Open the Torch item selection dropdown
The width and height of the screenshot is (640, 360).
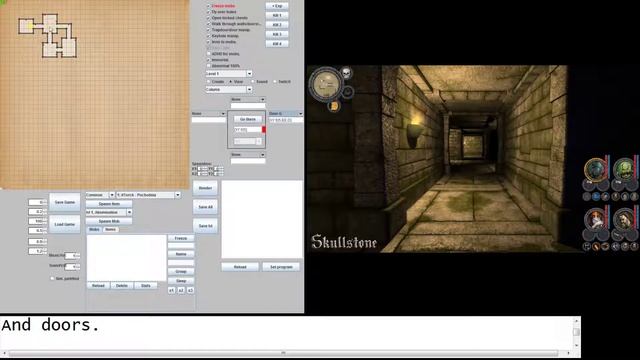[x=149, y=195]
